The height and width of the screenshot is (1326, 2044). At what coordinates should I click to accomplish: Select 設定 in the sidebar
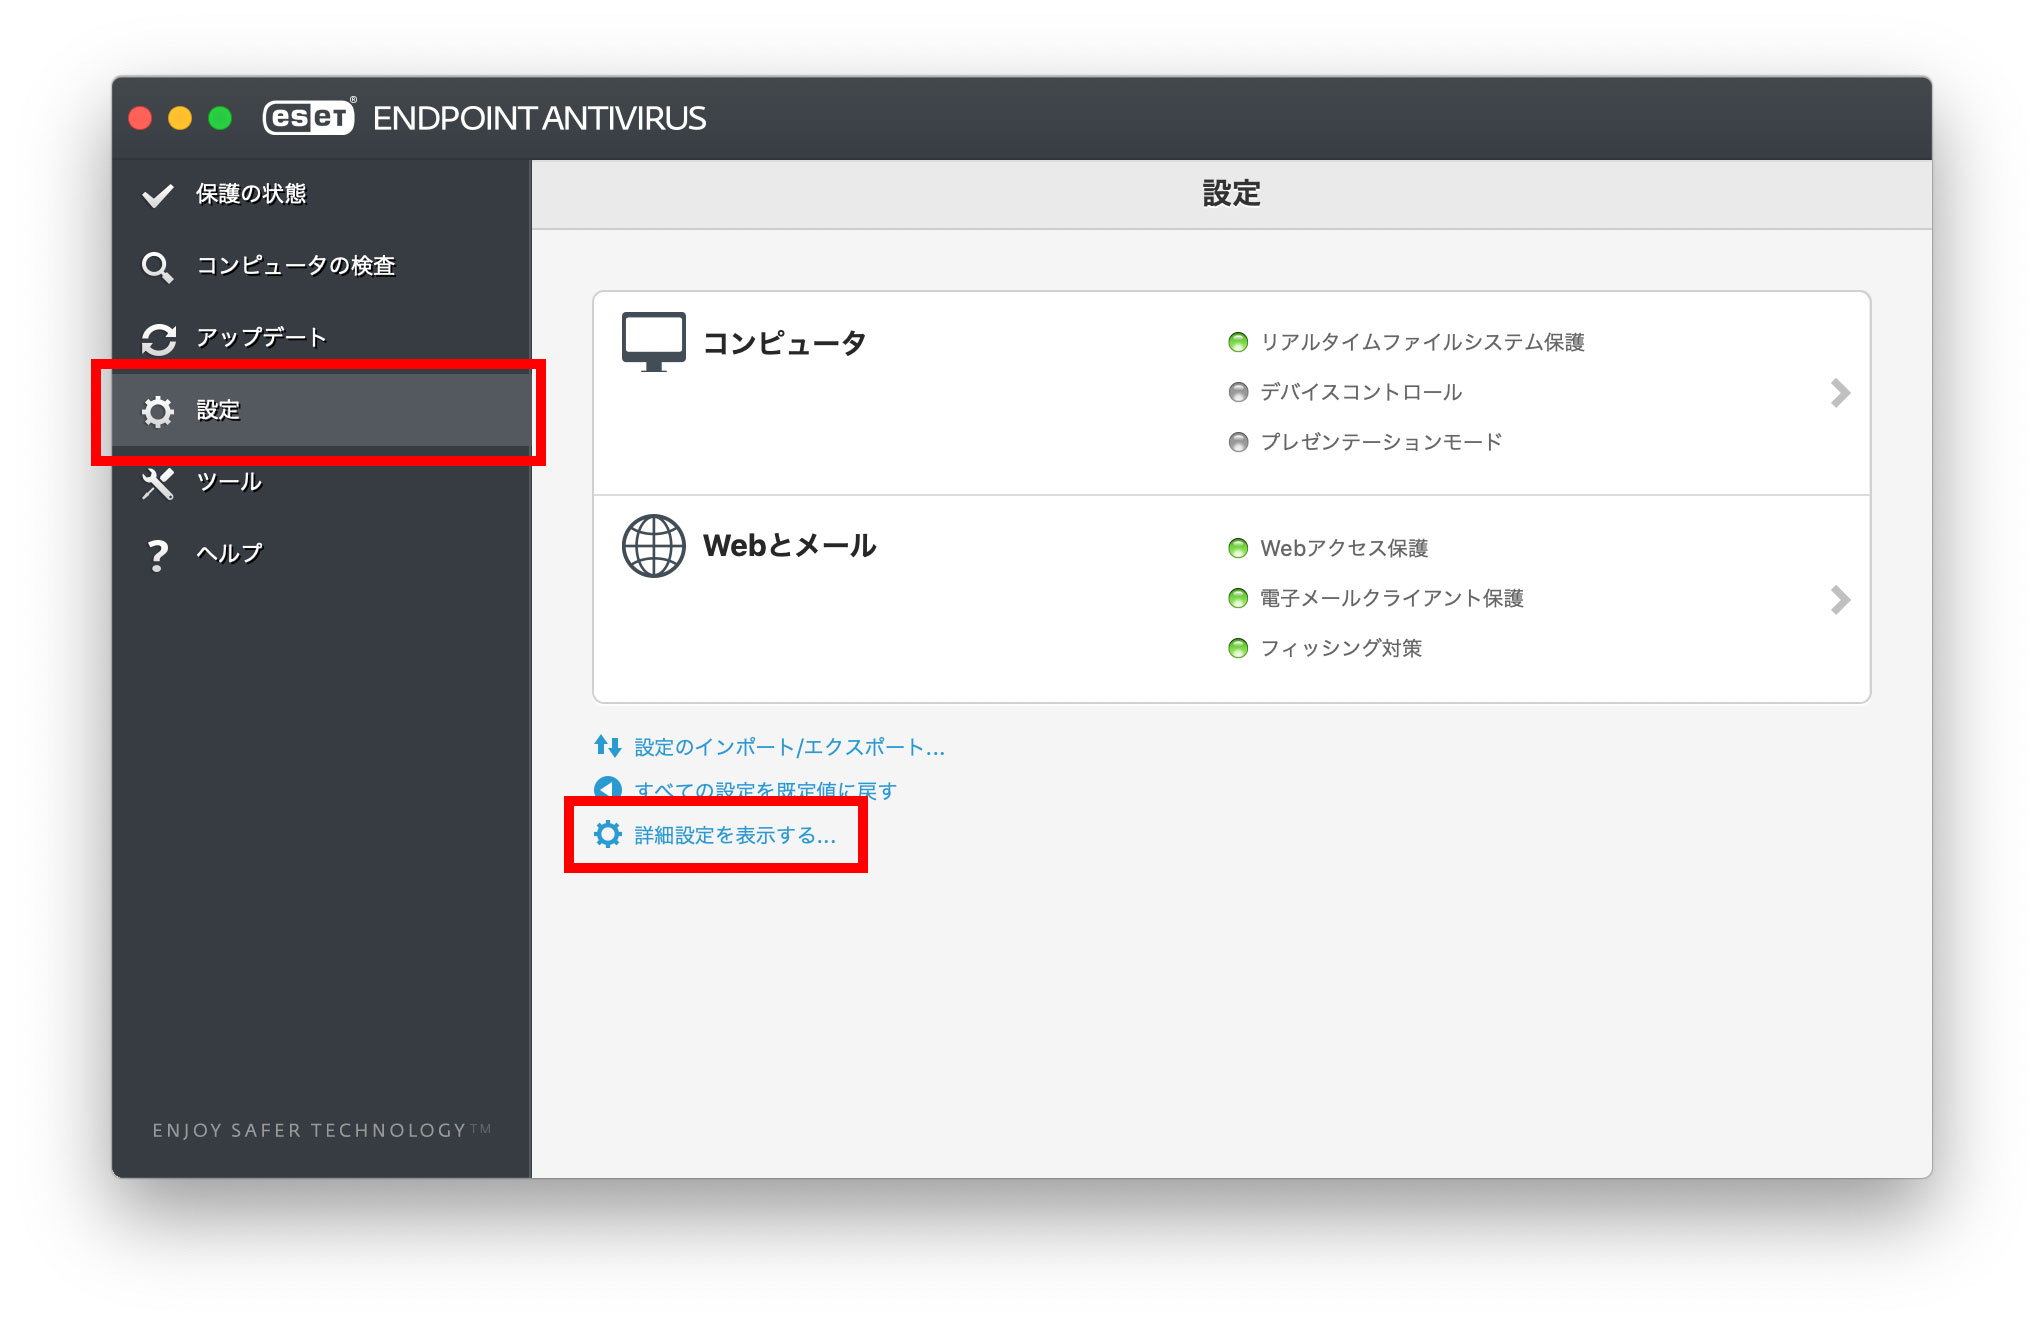(321, 410)
